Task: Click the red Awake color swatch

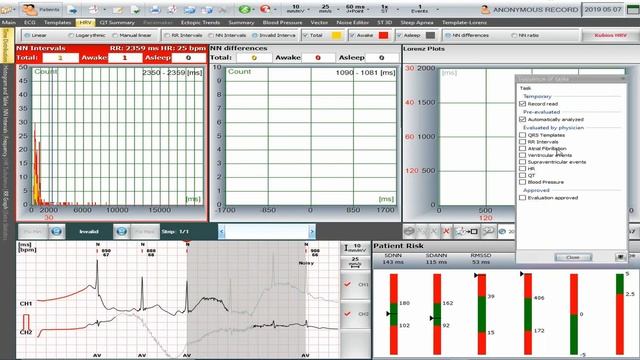Action: coord(383,36)
